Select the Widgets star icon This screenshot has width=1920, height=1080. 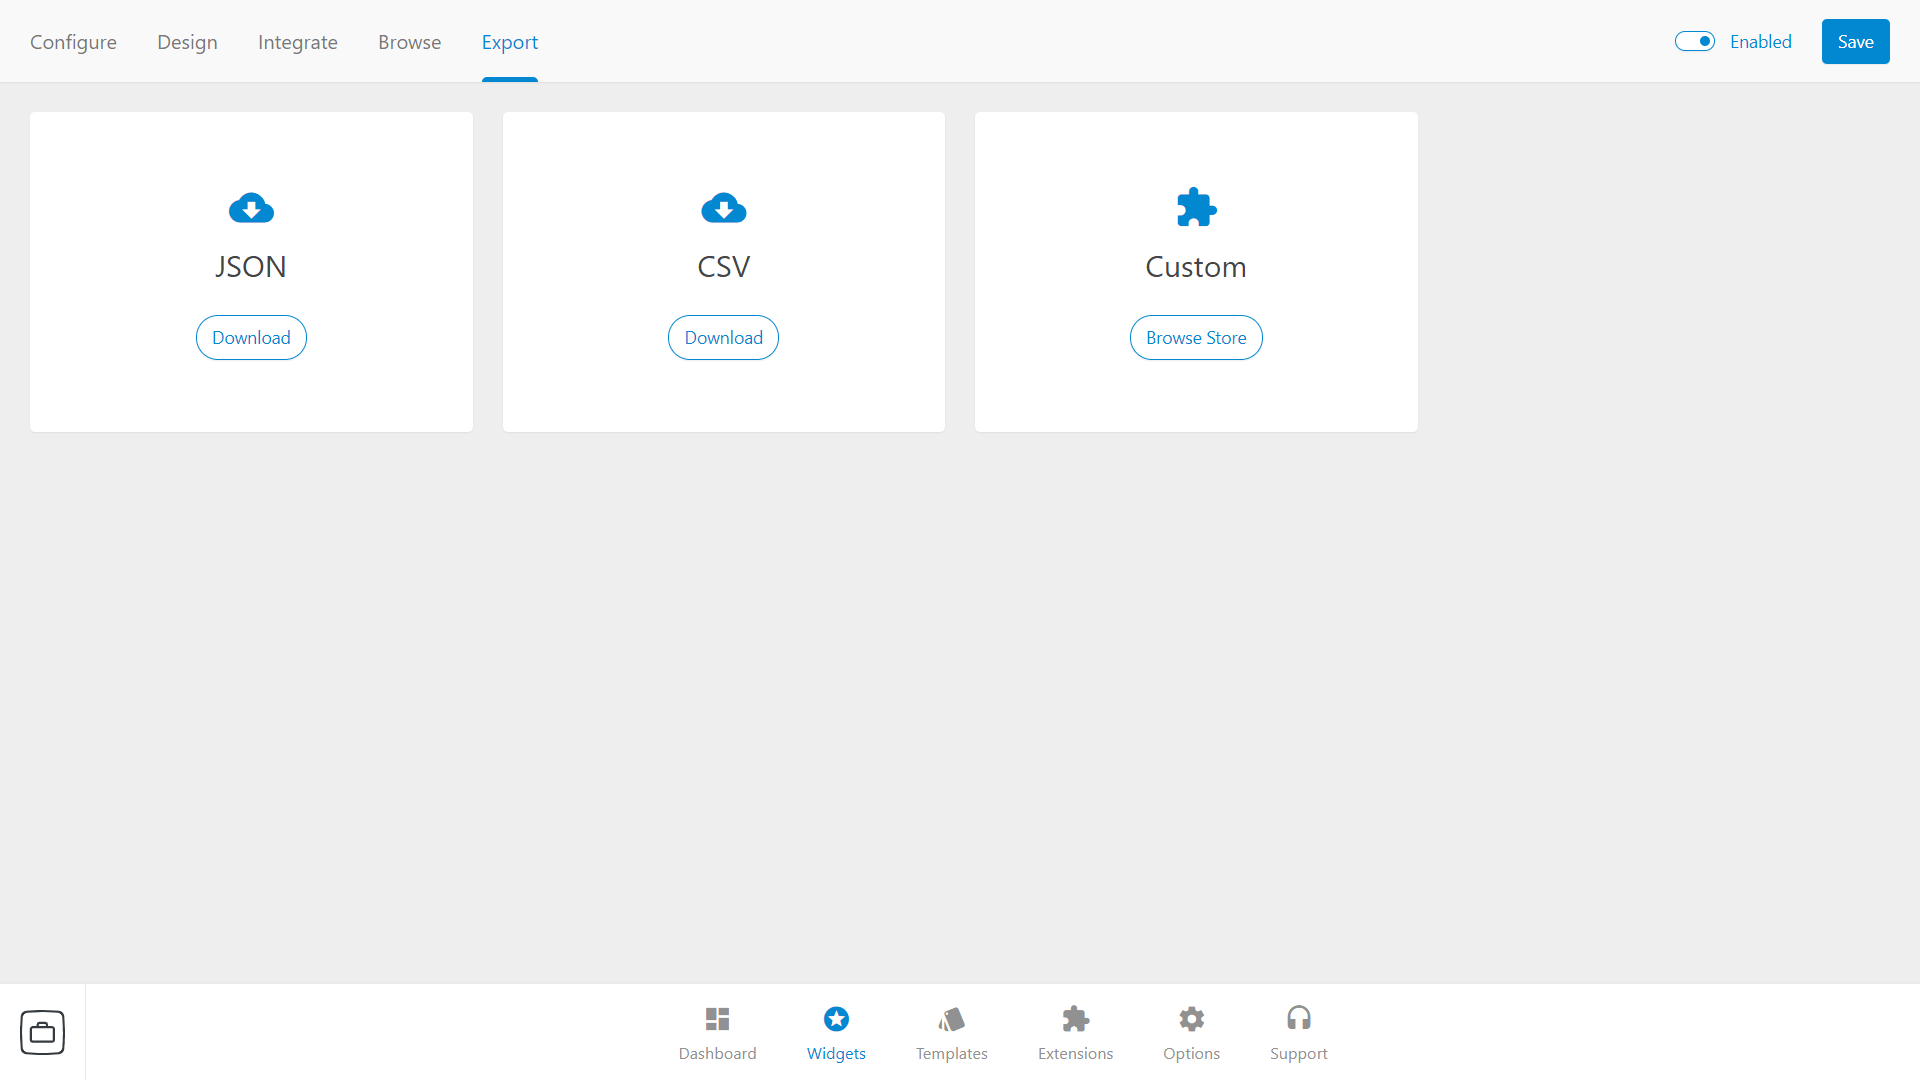(x=836, y=1019)
